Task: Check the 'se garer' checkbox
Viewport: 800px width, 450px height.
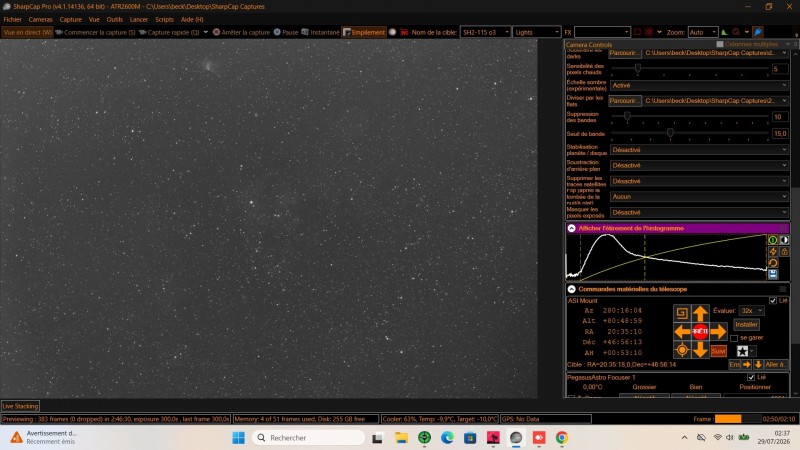Action: pyautogui.click(x=734, y=338)
